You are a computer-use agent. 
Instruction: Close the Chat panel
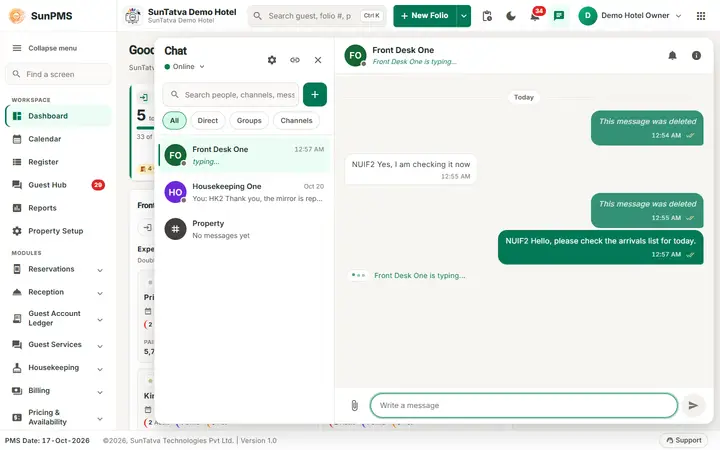click(x=318, y=60)
